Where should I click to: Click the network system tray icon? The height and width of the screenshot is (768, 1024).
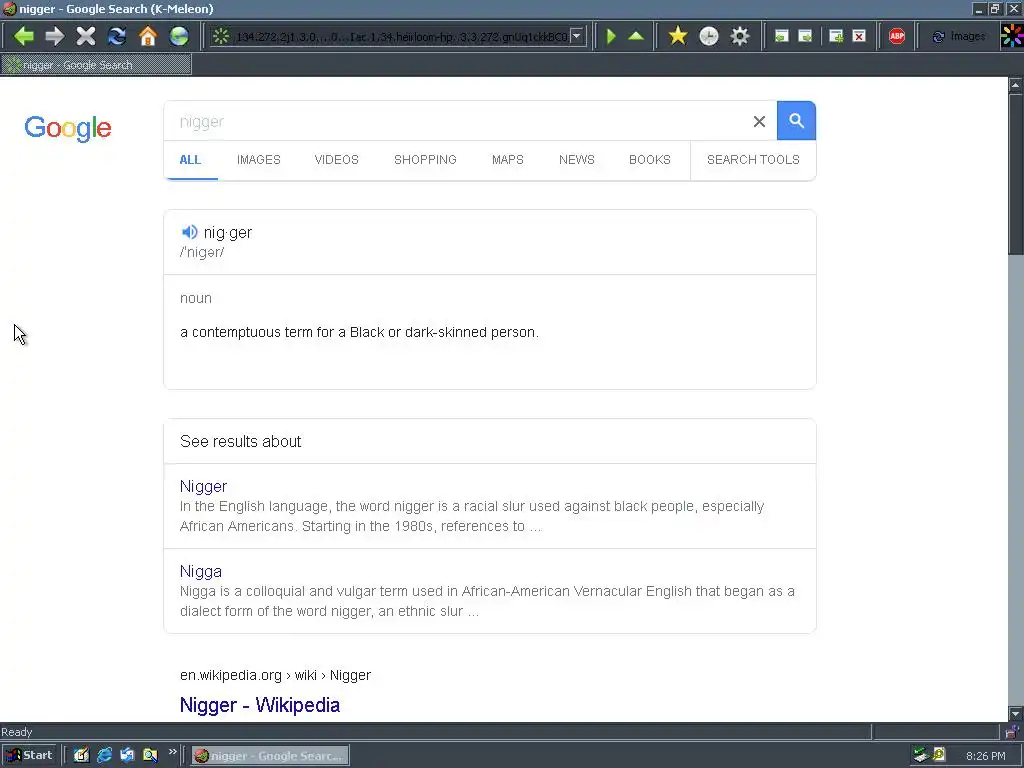click(921, 755)
